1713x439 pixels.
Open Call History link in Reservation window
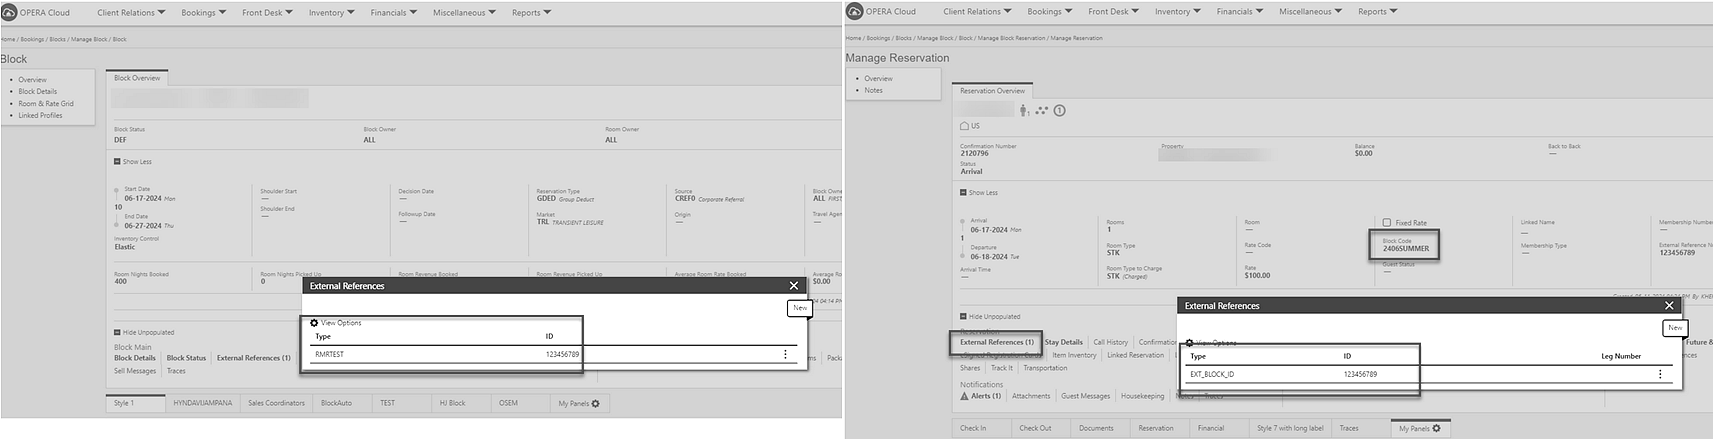(1110, 342)
